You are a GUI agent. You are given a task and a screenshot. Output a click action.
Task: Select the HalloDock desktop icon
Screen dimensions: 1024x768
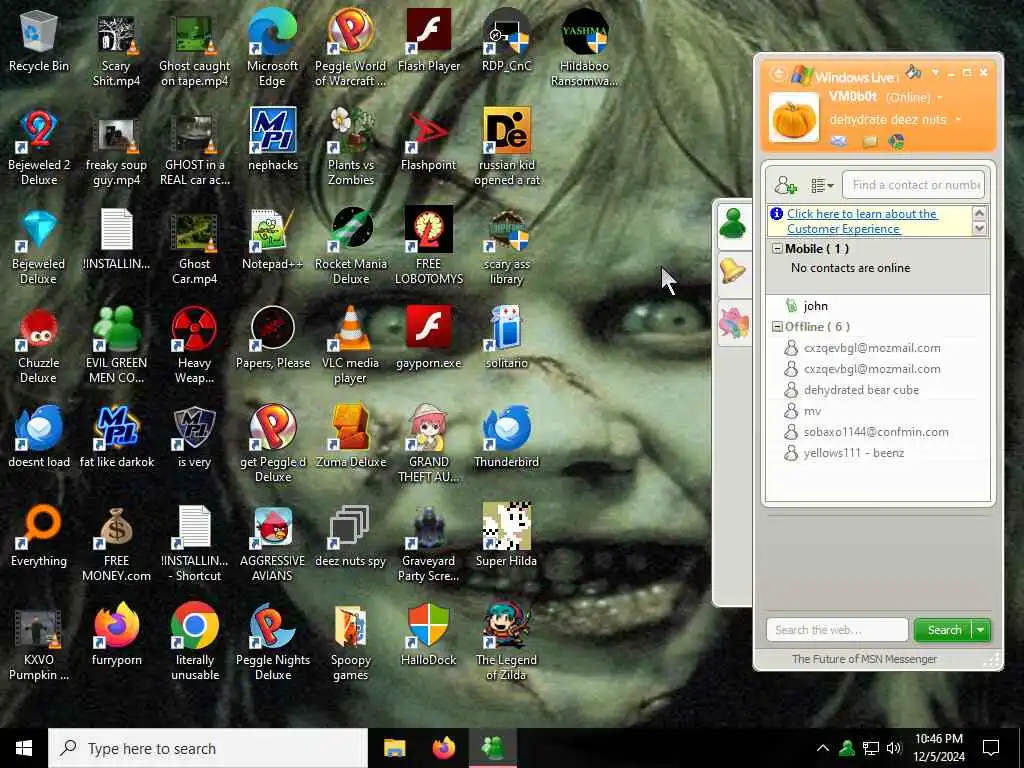point(428,635)
